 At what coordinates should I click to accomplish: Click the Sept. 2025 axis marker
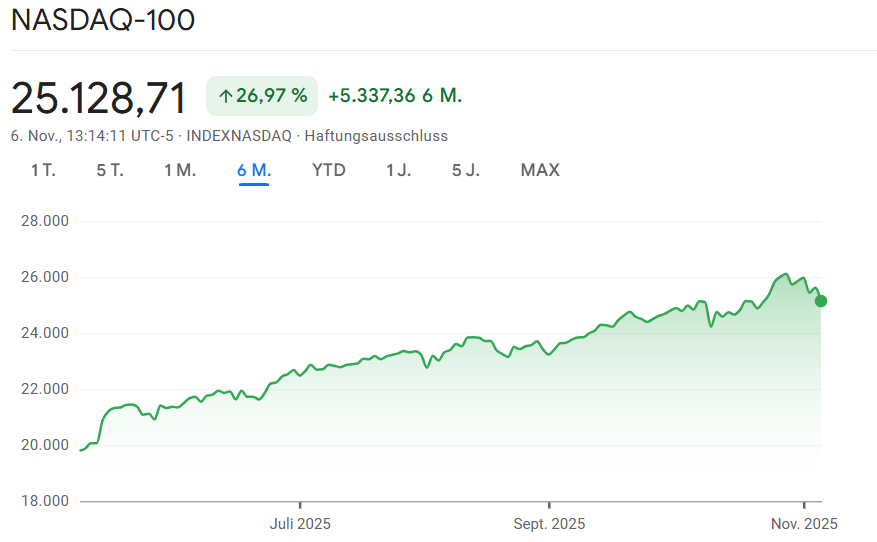(x=549, y=523)
